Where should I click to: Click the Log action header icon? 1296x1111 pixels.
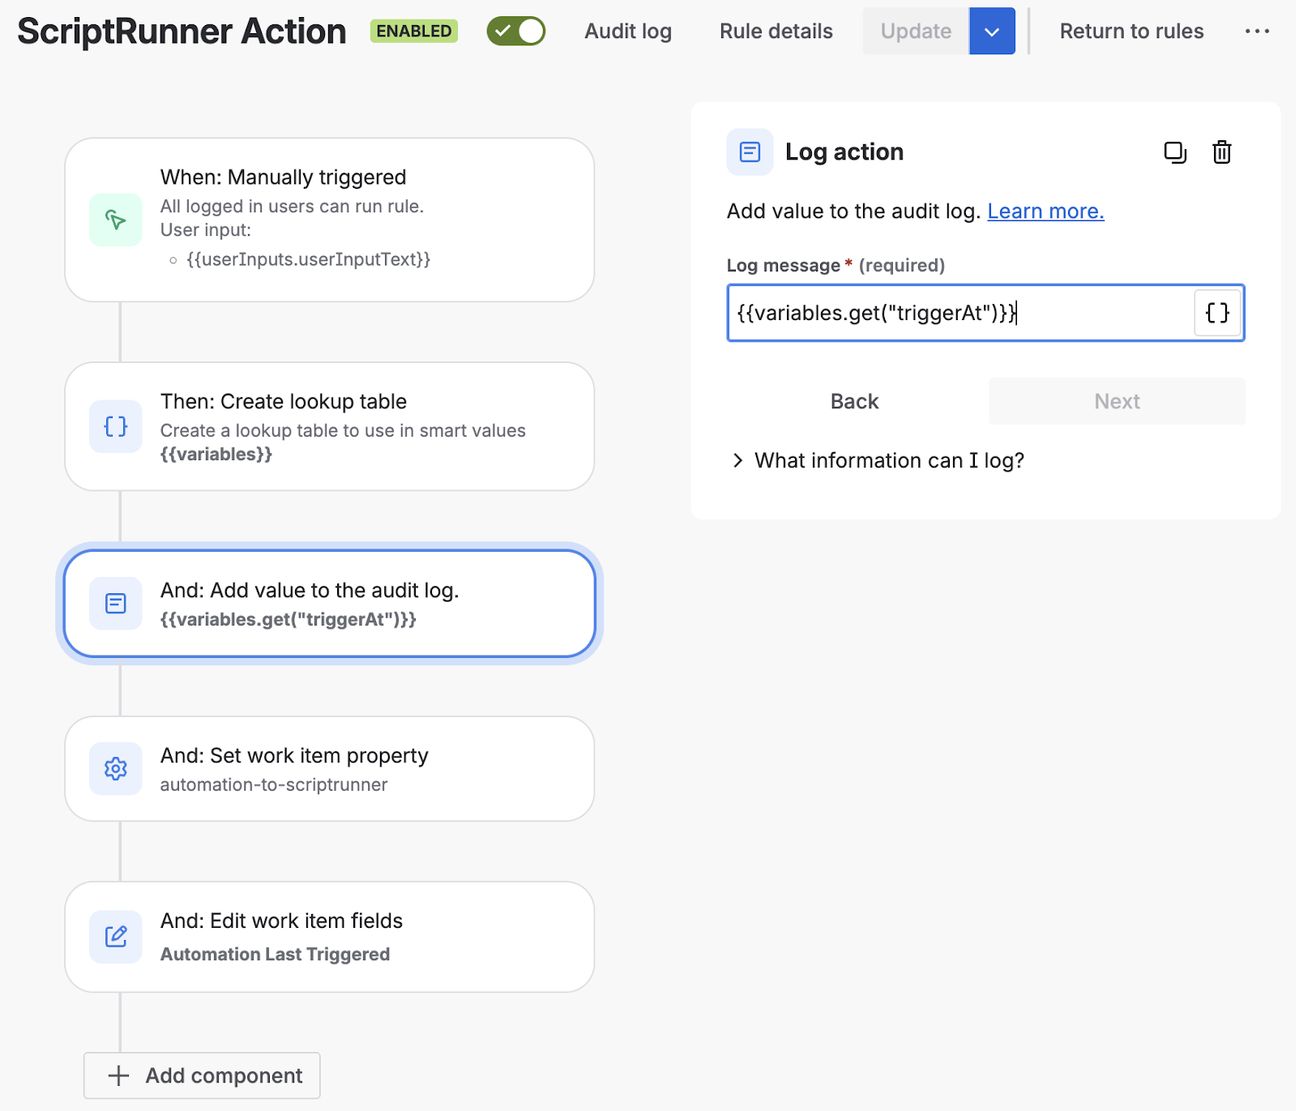pos(750,152)
